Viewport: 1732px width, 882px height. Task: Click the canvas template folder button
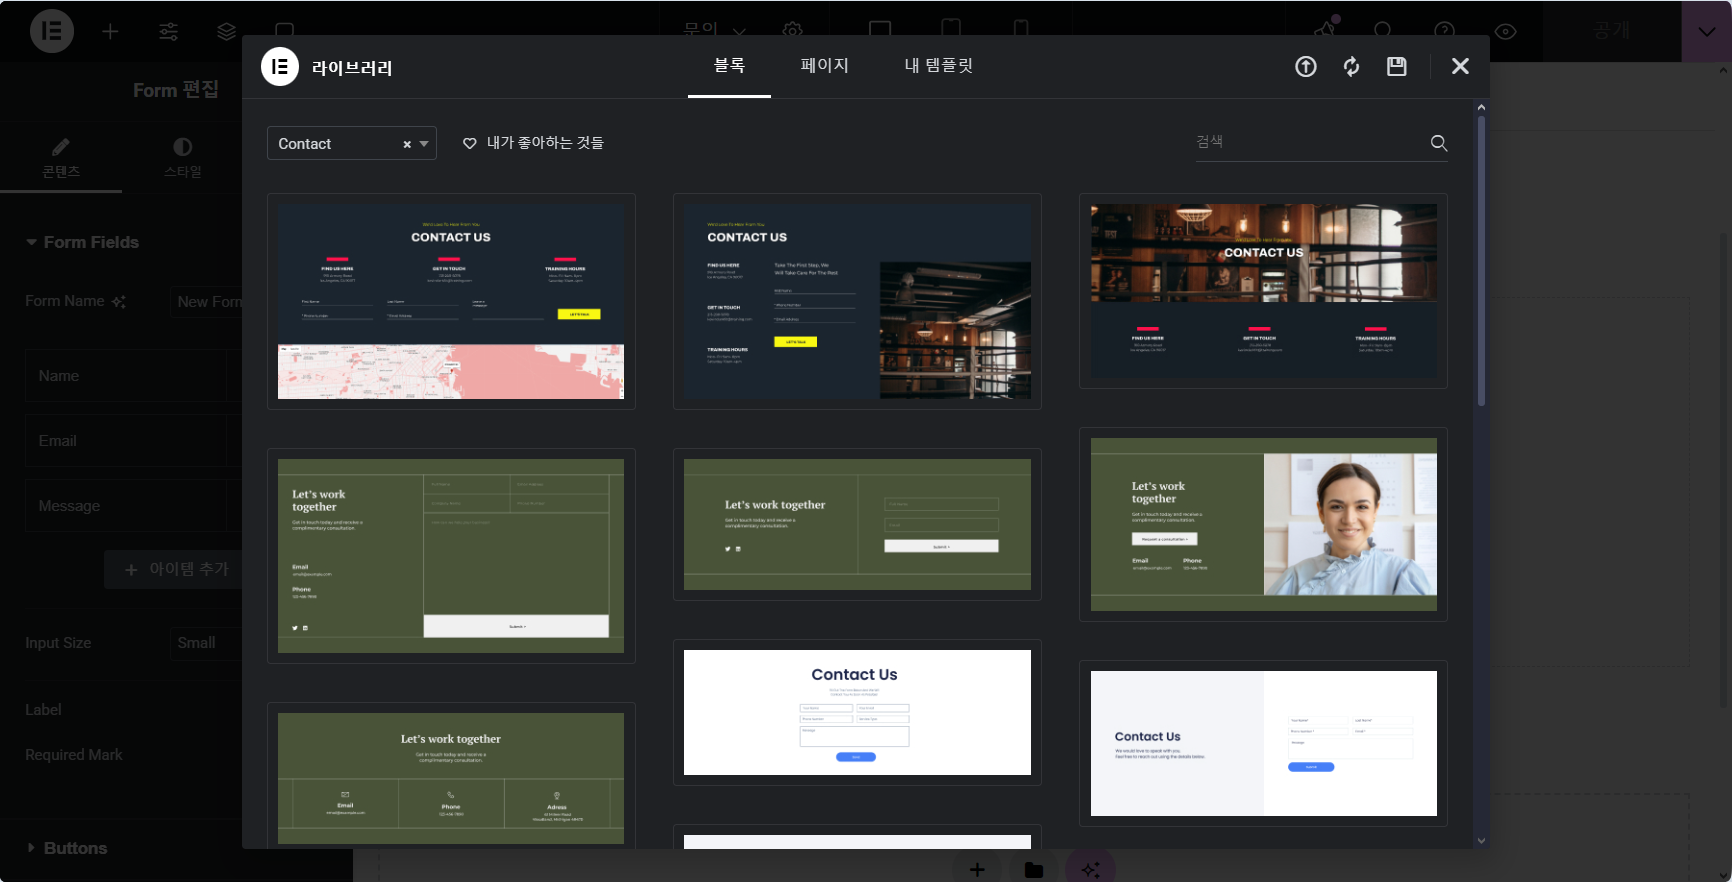click(x=1034, y=869)
